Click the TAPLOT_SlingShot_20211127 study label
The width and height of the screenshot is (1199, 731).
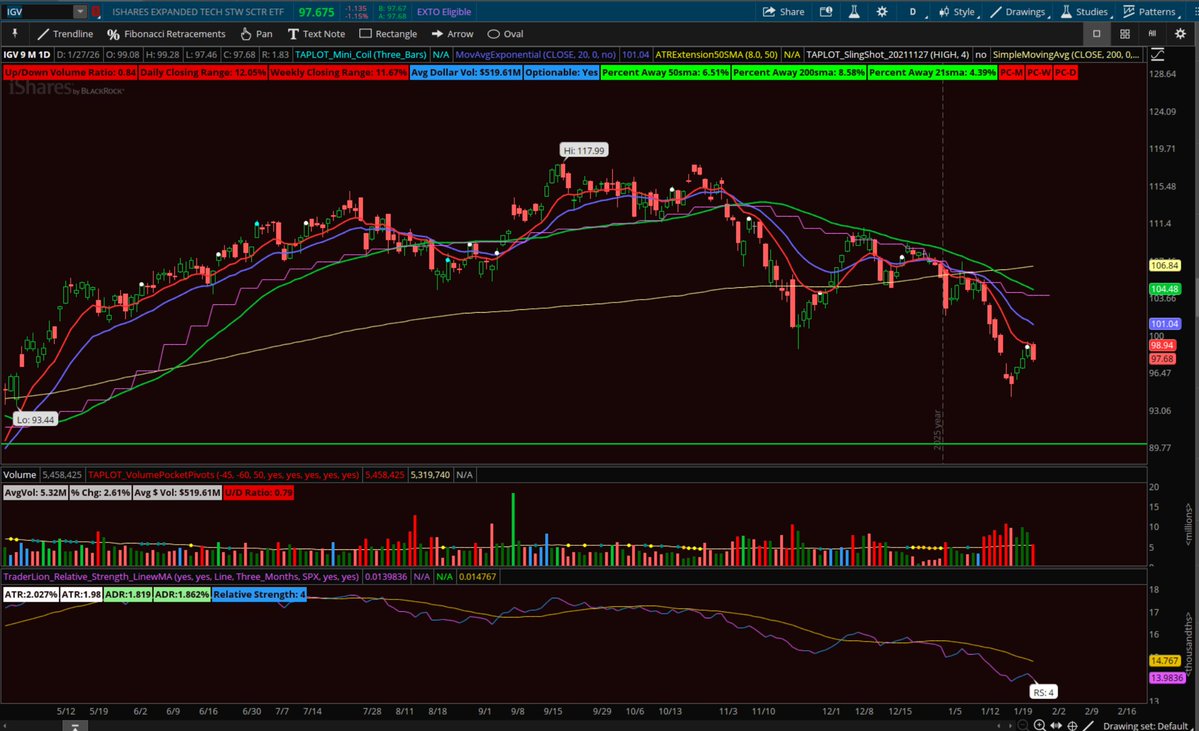tap(887, 54)
